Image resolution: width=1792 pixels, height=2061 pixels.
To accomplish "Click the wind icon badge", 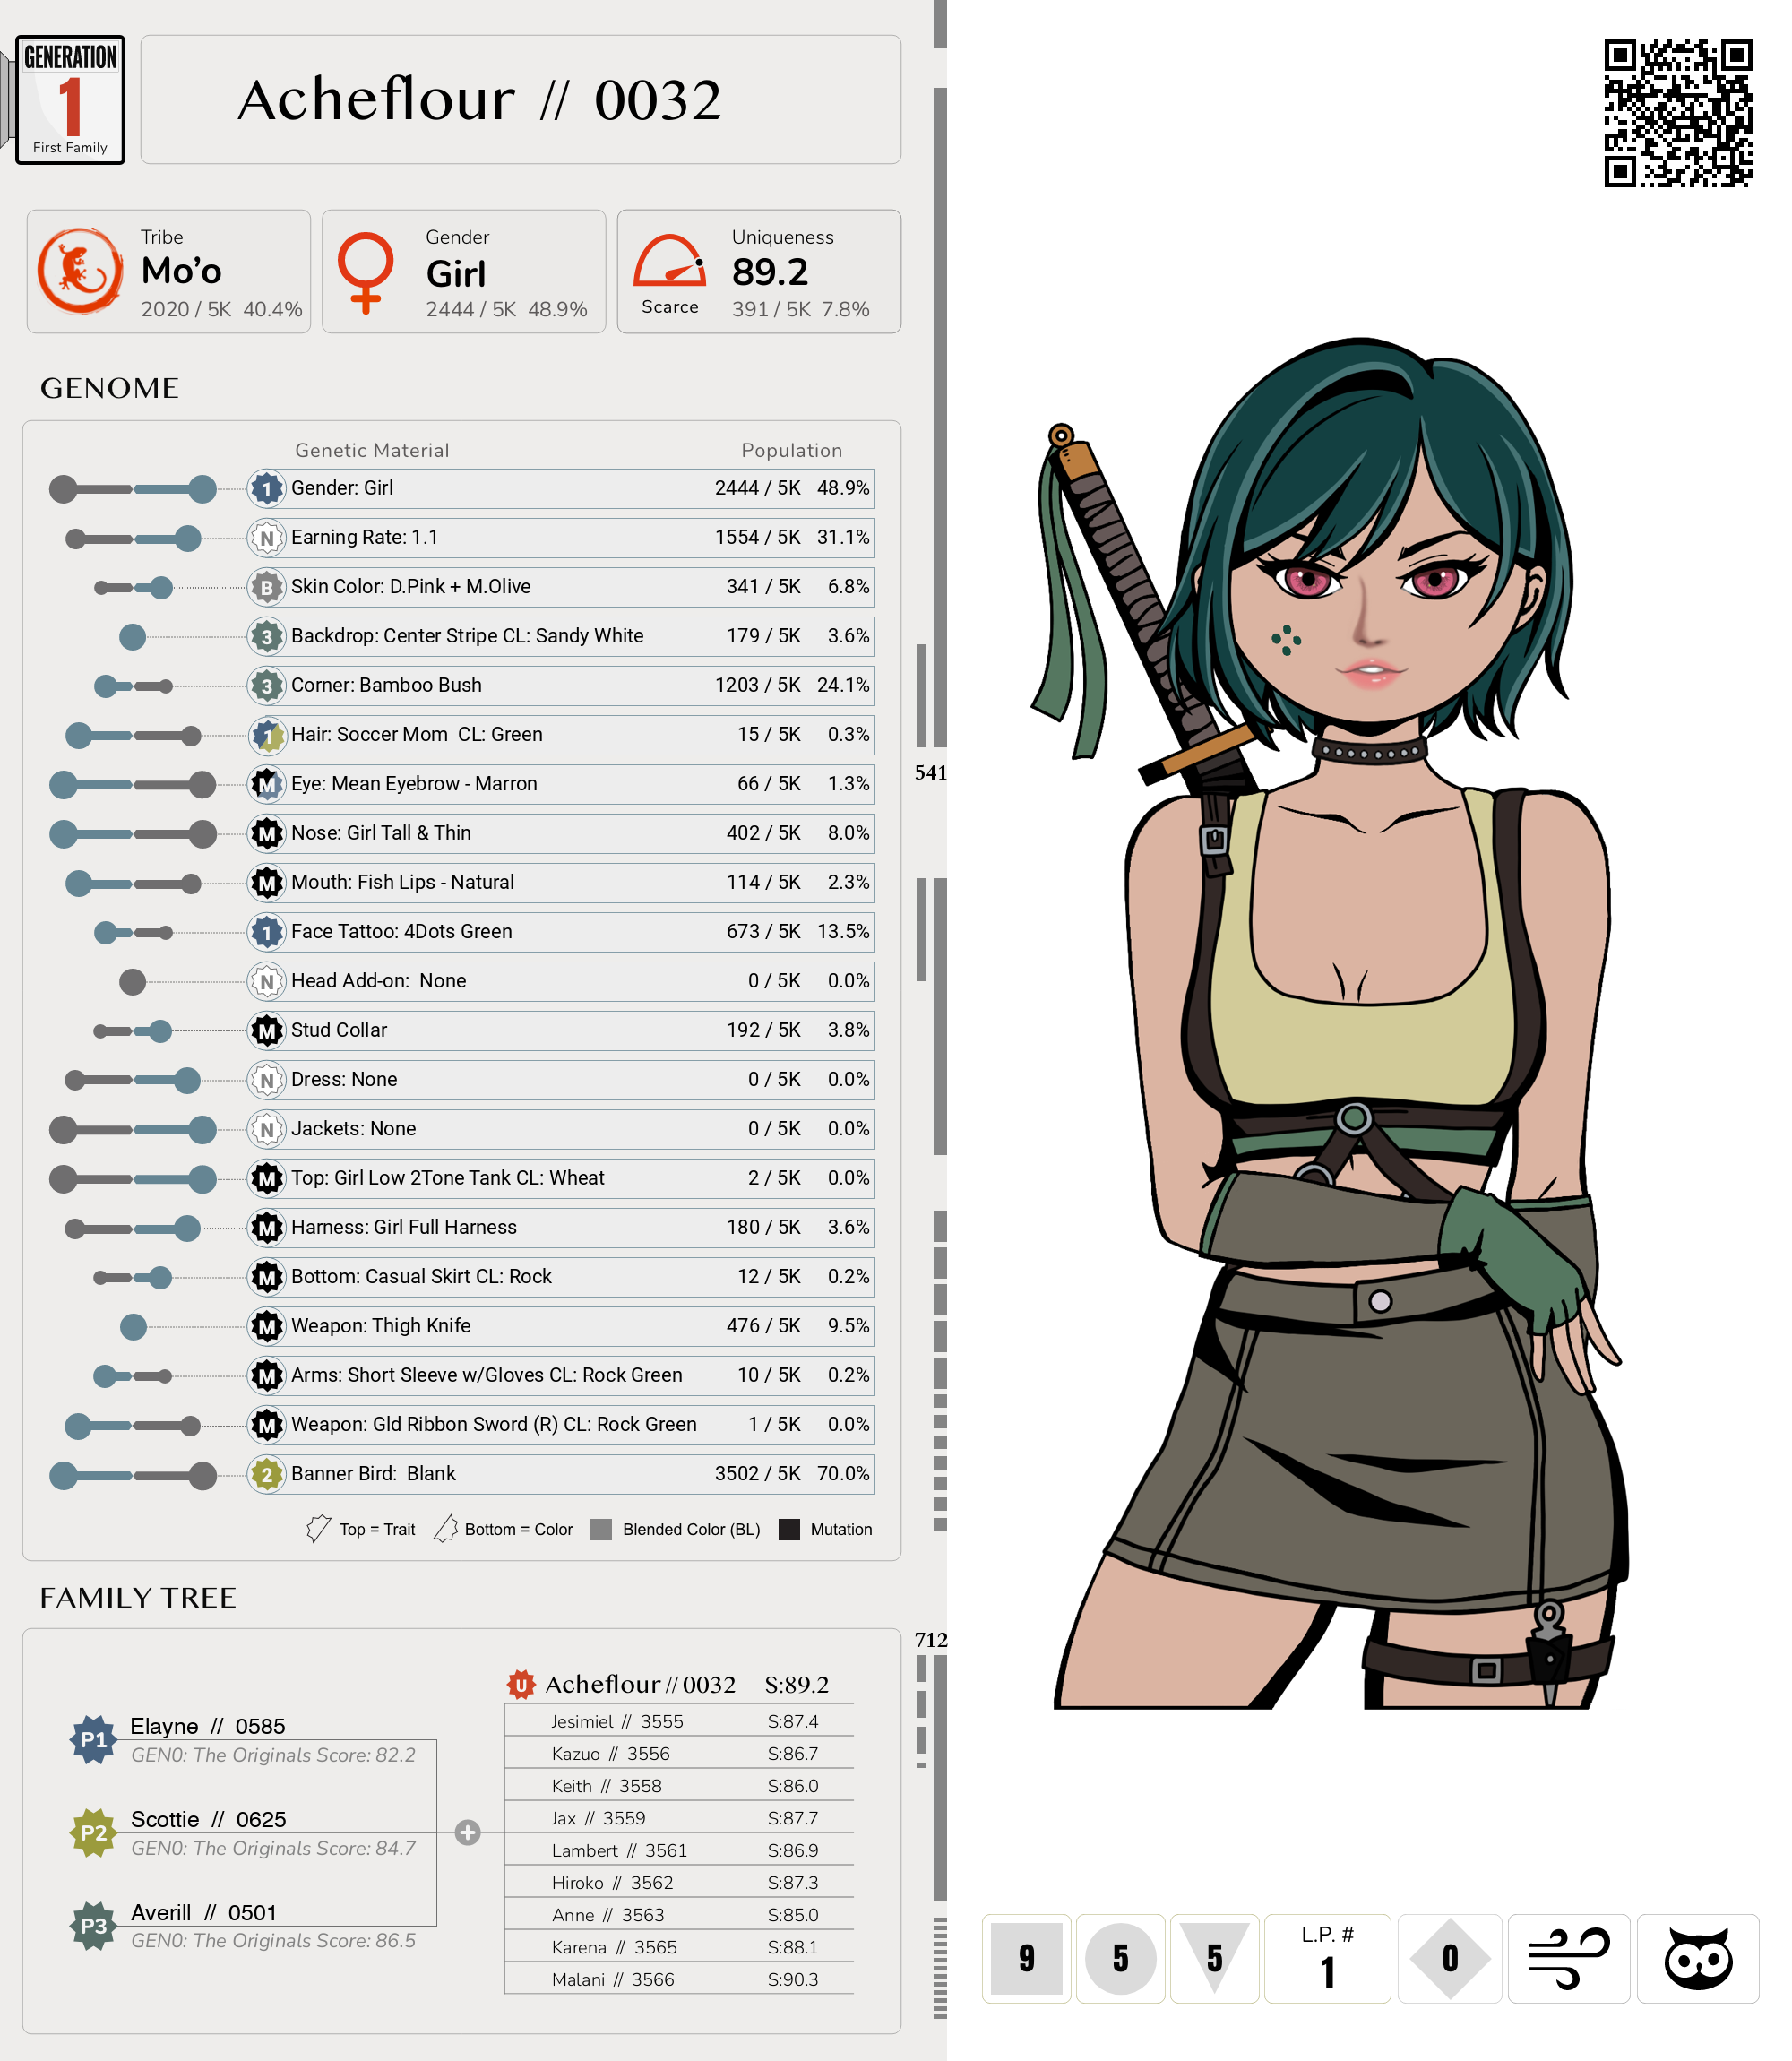I will [1568, 1958].
